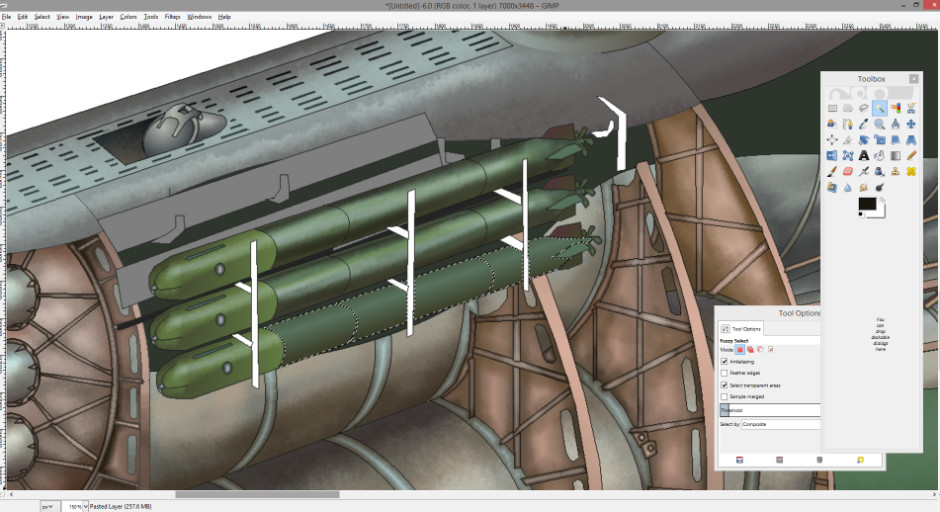Screen dimensions: 940x512
Task: Set Fuzzy Select mode to subtract from selection
Action: [760, 350]
